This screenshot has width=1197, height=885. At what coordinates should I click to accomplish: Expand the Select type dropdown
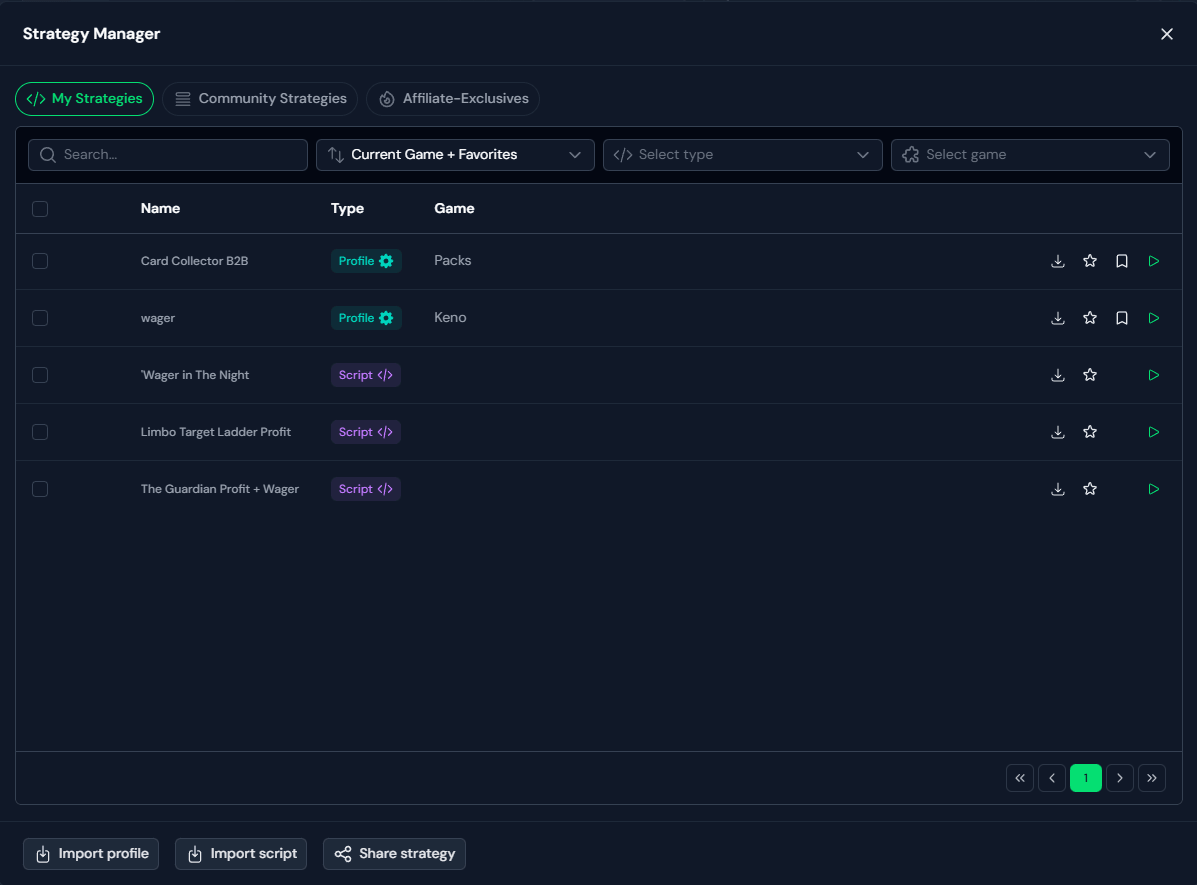point(743,155)
